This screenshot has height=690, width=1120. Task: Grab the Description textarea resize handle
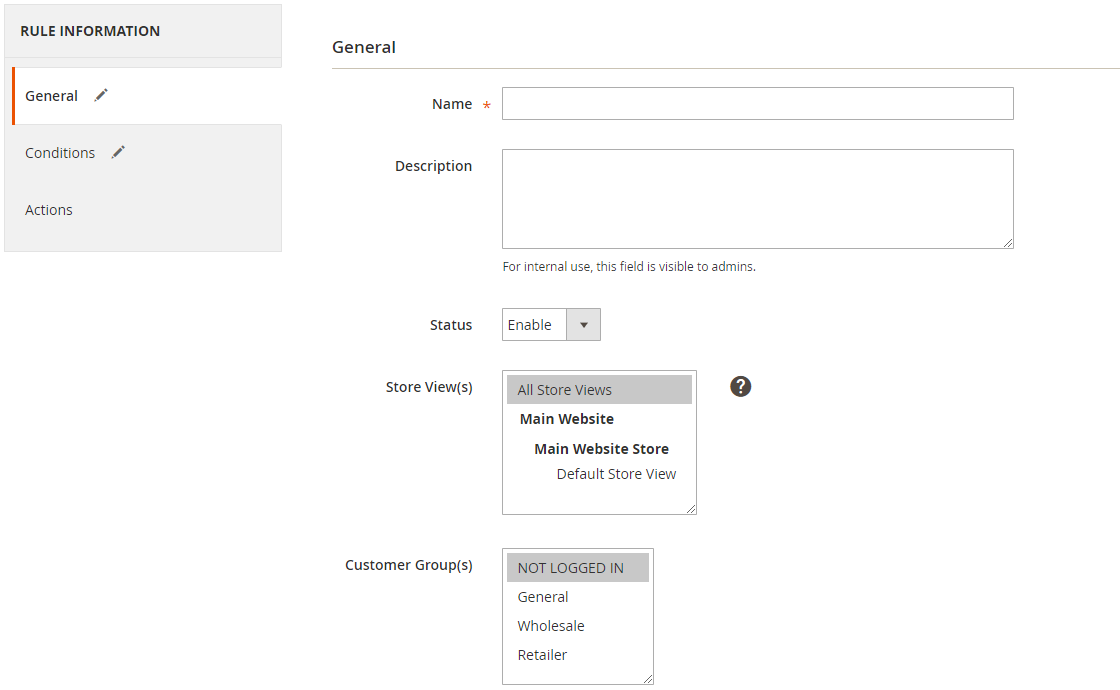pyautogui.click(x=1008, y=243)
